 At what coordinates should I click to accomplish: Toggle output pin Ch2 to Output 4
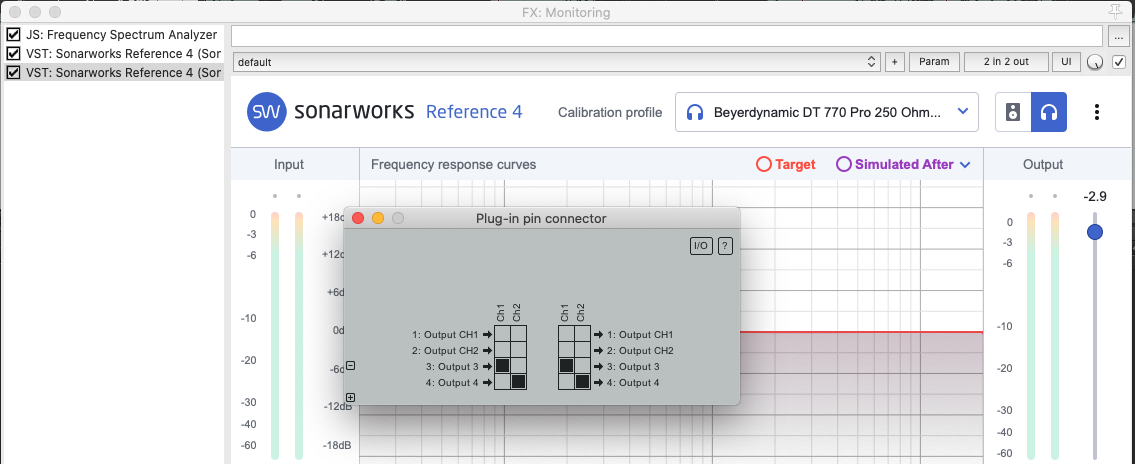[x=582, y=381]
